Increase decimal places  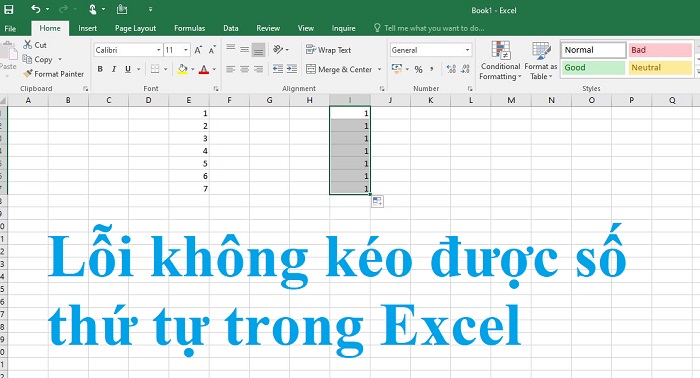point(451,69)
